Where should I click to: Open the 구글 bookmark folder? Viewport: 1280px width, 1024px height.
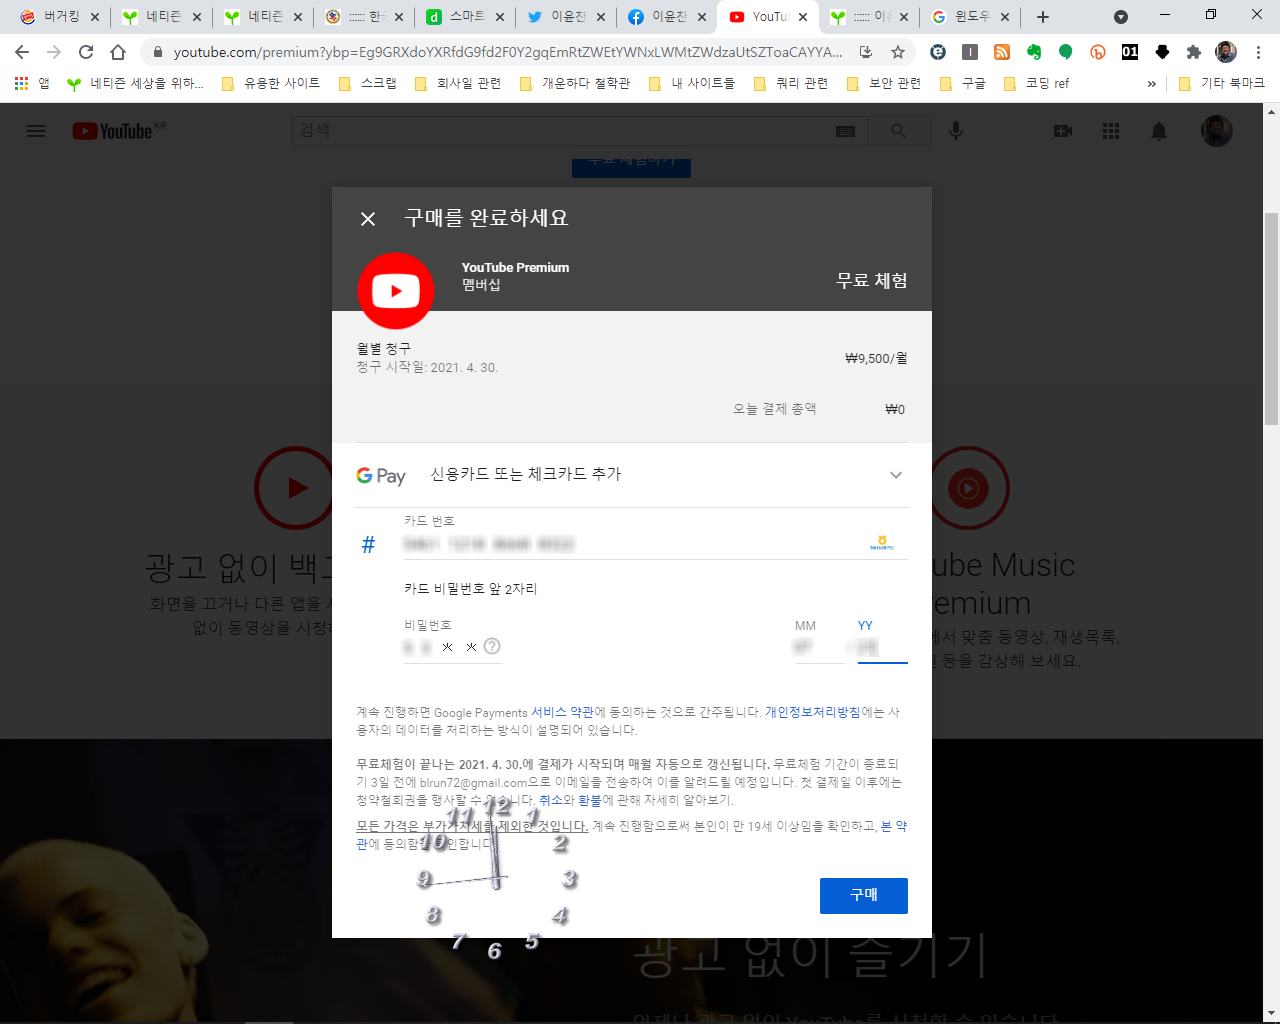pyautogui.click(x=963, y=83)
